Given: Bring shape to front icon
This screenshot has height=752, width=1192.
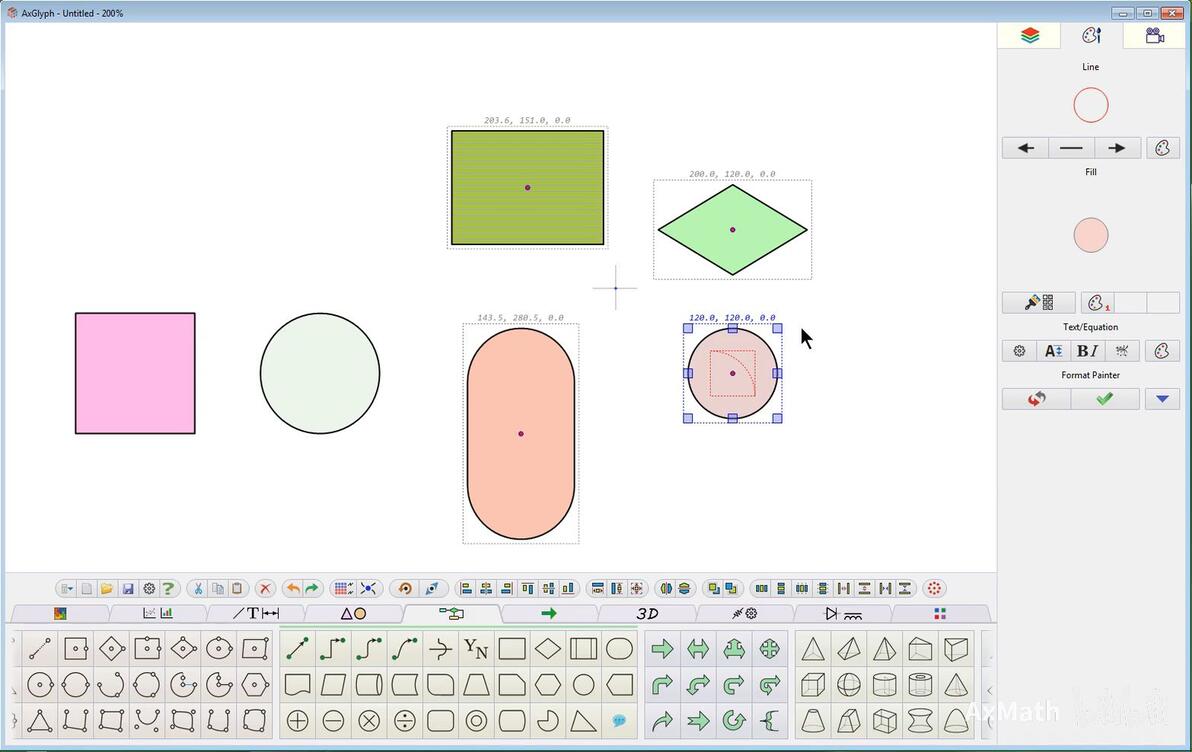Looking at the screenshot, I should (713, 589).
